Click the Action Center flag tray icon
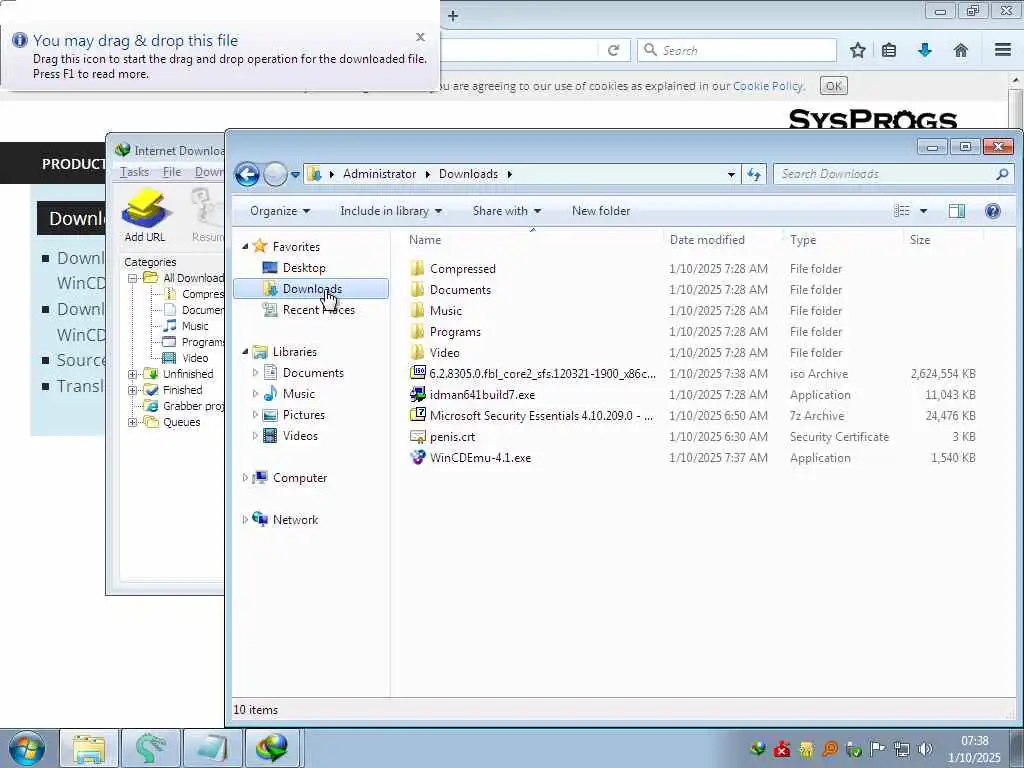Image resolution: width=1024 pixels, height=768 pixels. pos(877,749)
